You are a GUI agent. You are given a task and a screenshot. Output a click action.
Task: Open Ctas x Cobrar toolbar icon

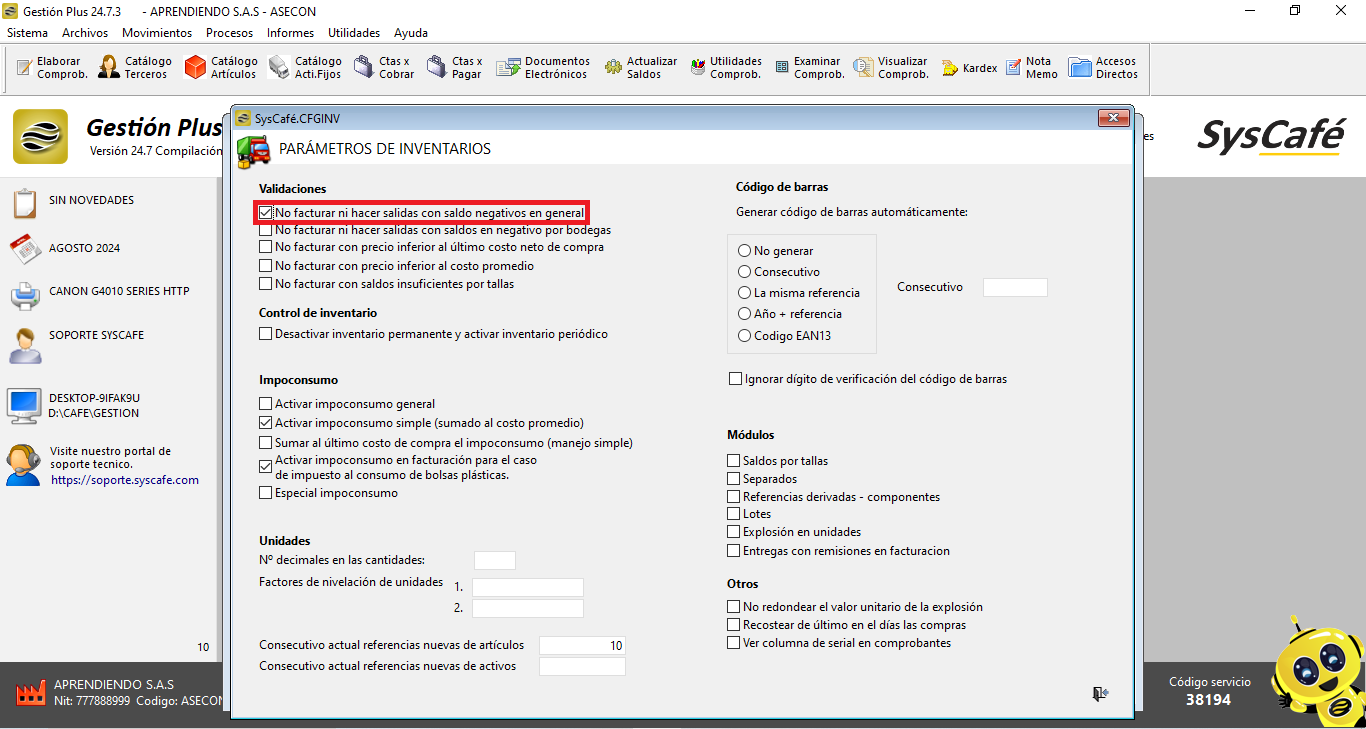(352, 67)
